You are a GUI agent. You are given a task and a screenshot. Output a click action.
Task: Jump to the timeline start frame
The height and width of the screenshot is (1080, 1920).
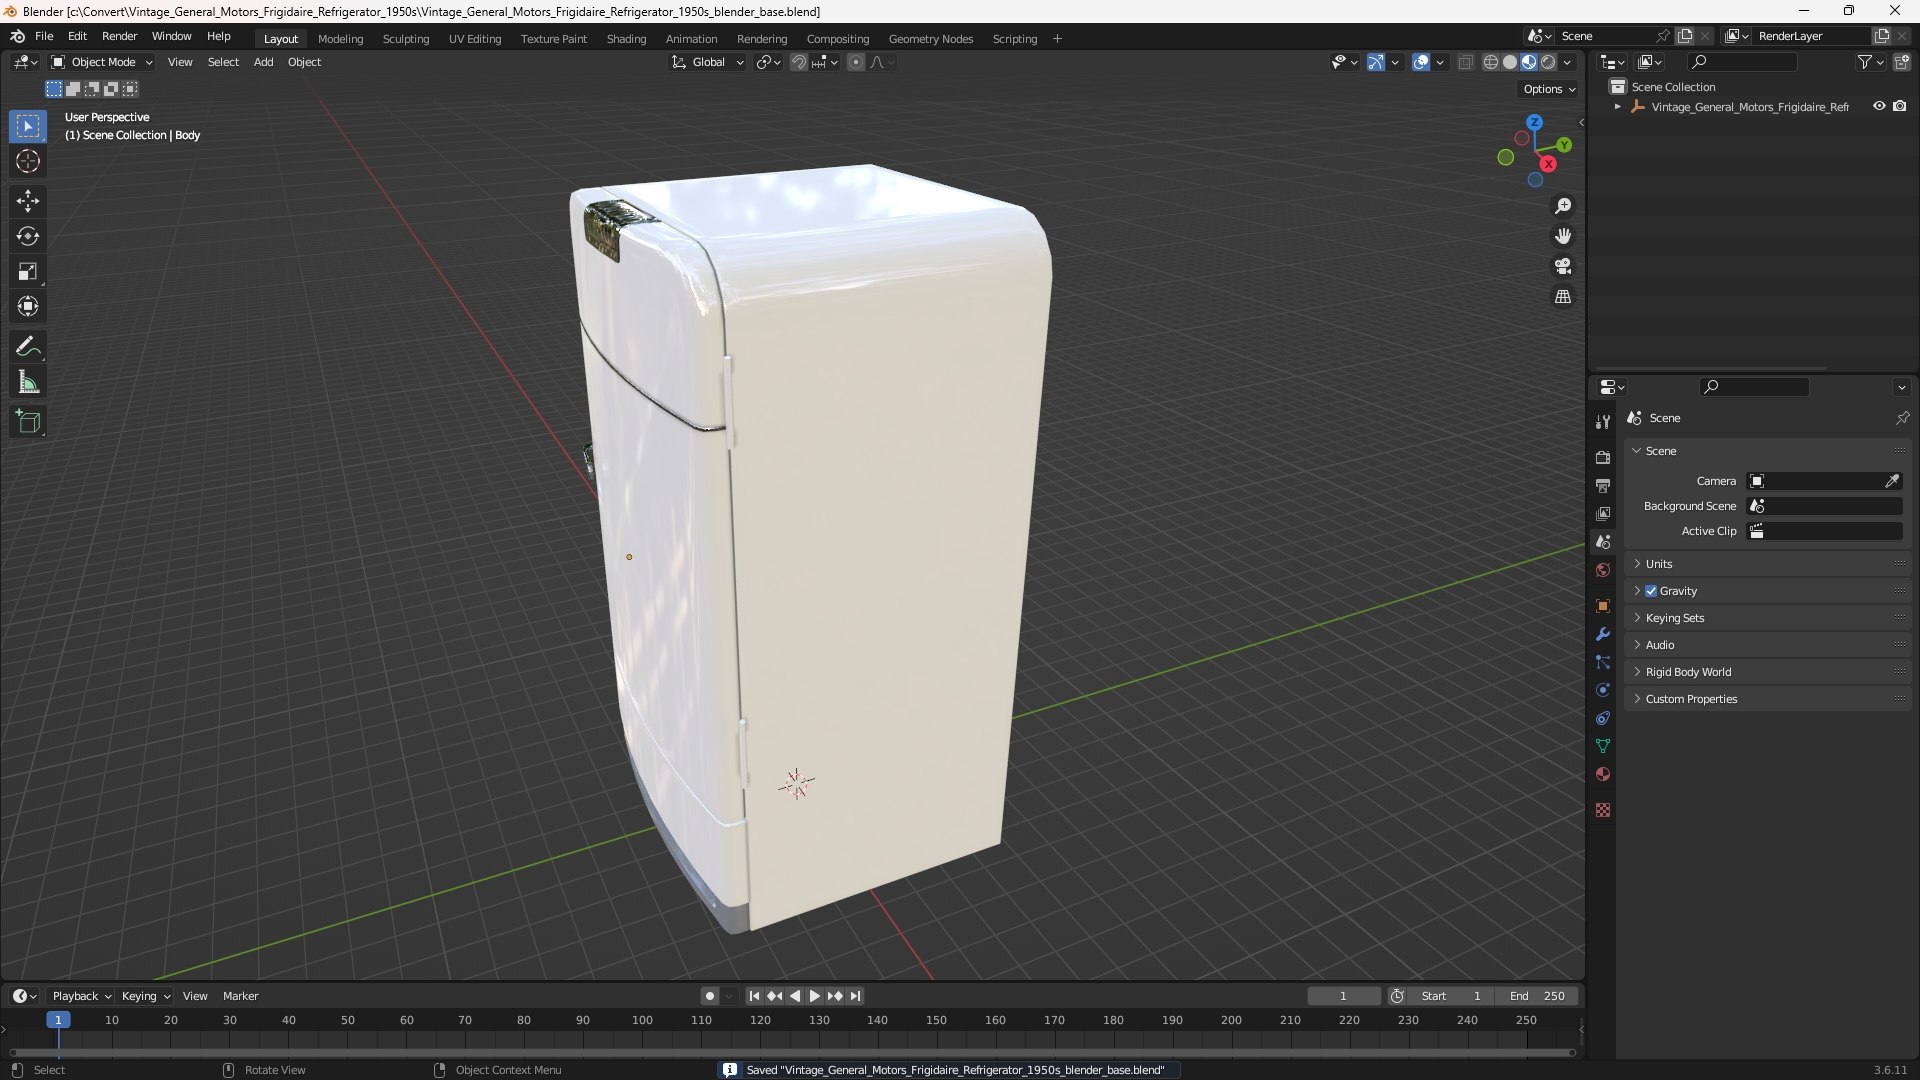coord(754,996)
